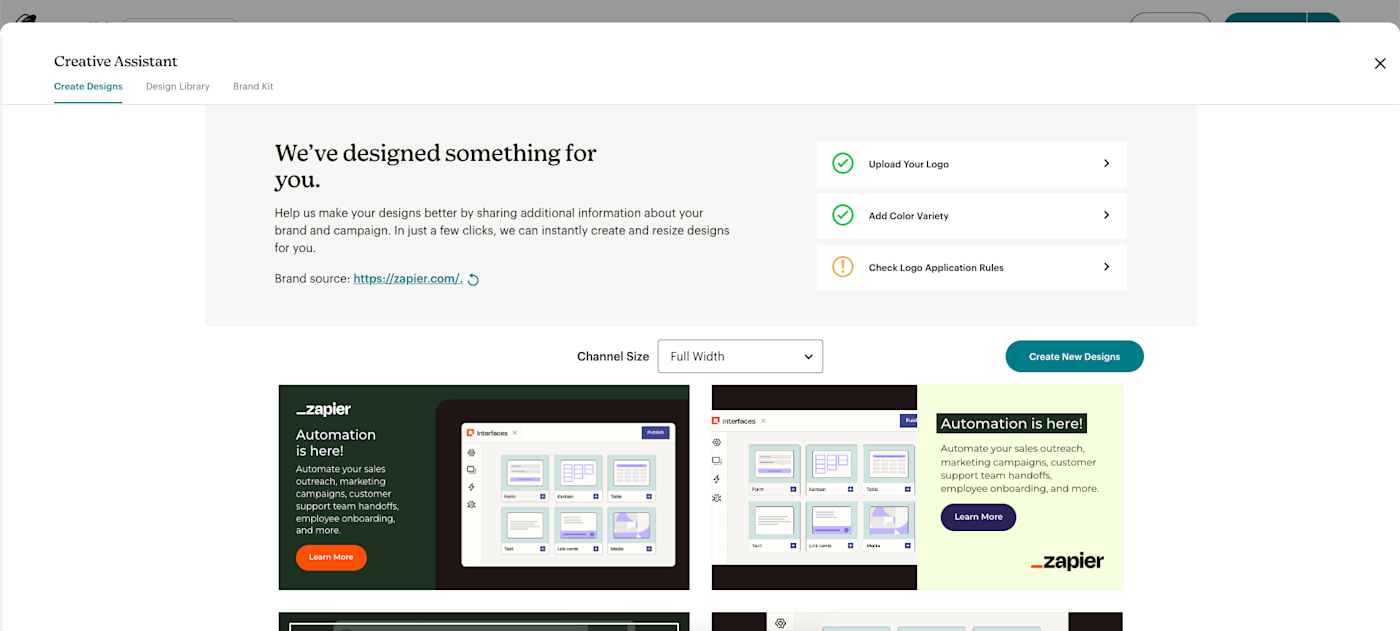Screen dimensions: 1400x631
Task: Click the Create New Designs button
Action: [x=1074, y=356]
